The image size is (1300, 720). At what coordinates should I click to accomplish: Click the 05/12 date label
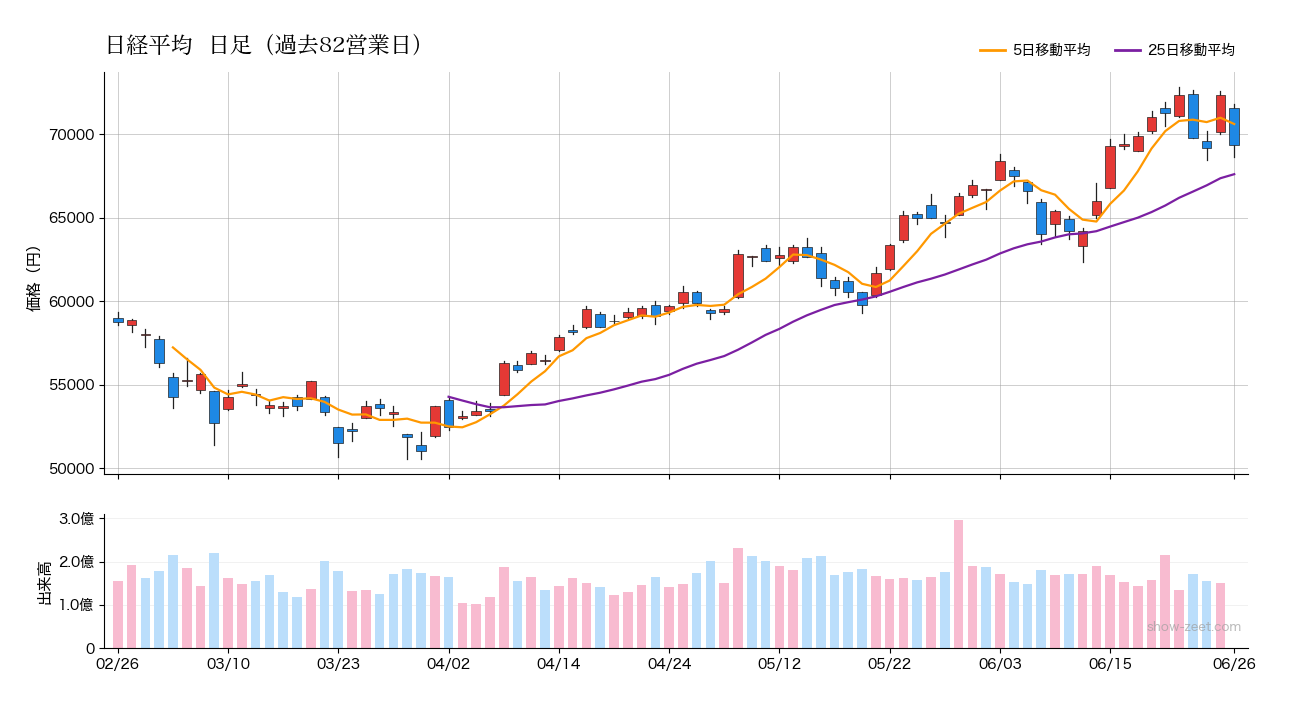click(x=779, y=664)
